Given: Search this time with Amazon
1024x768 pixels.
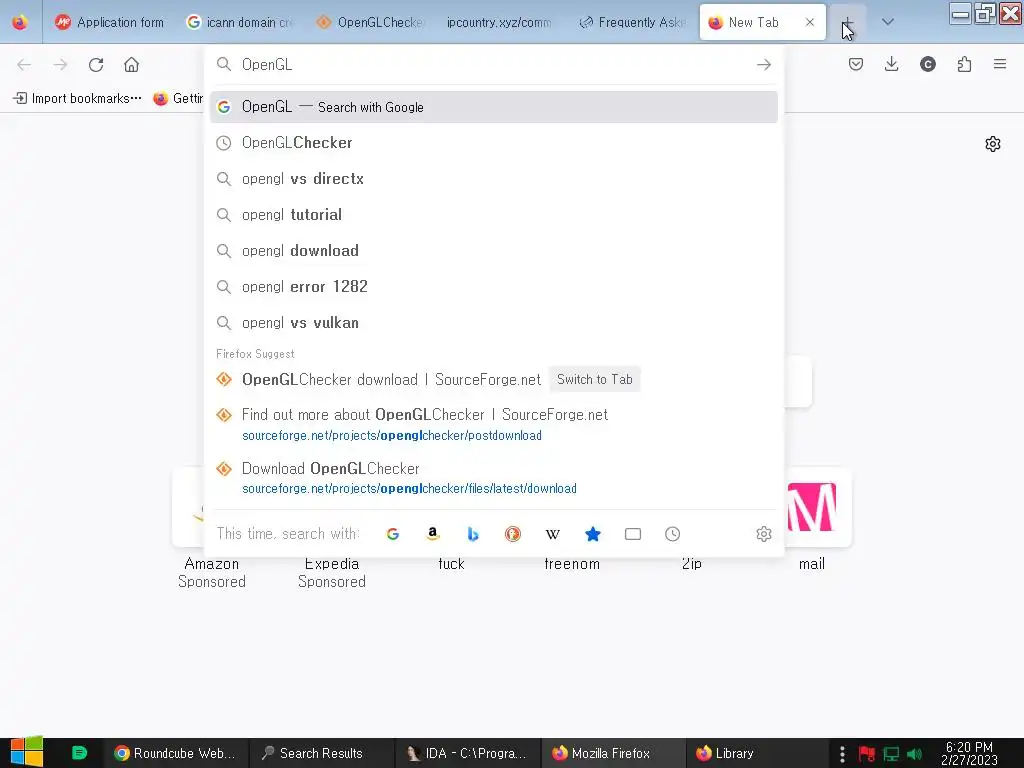Looking at the screenshot, I should (x=432, y=534).
